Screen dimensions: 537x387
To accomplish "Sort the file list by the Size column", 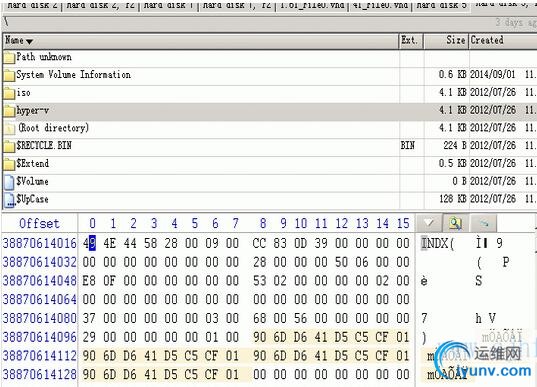I will tap(446, 41).
